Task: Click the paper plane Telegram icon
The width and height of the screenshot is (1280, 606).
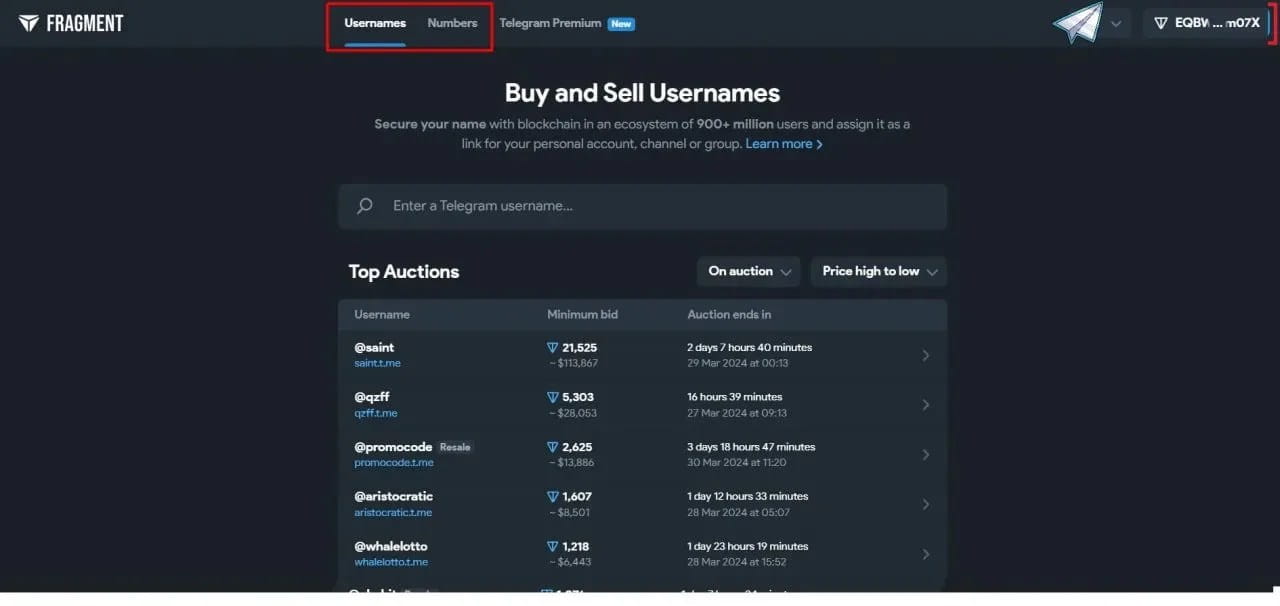Action: (1077, 23)
